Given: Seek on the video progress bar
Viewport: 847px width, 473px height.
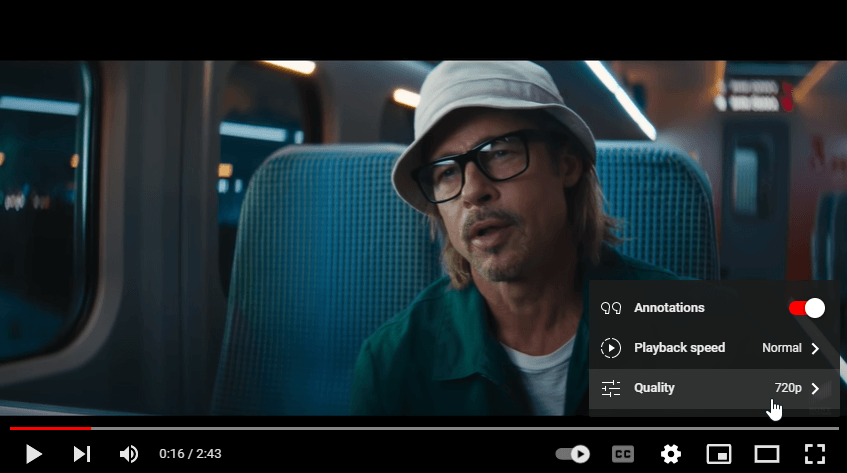Looking at the screenshot, I should click(x=424, y=428).
